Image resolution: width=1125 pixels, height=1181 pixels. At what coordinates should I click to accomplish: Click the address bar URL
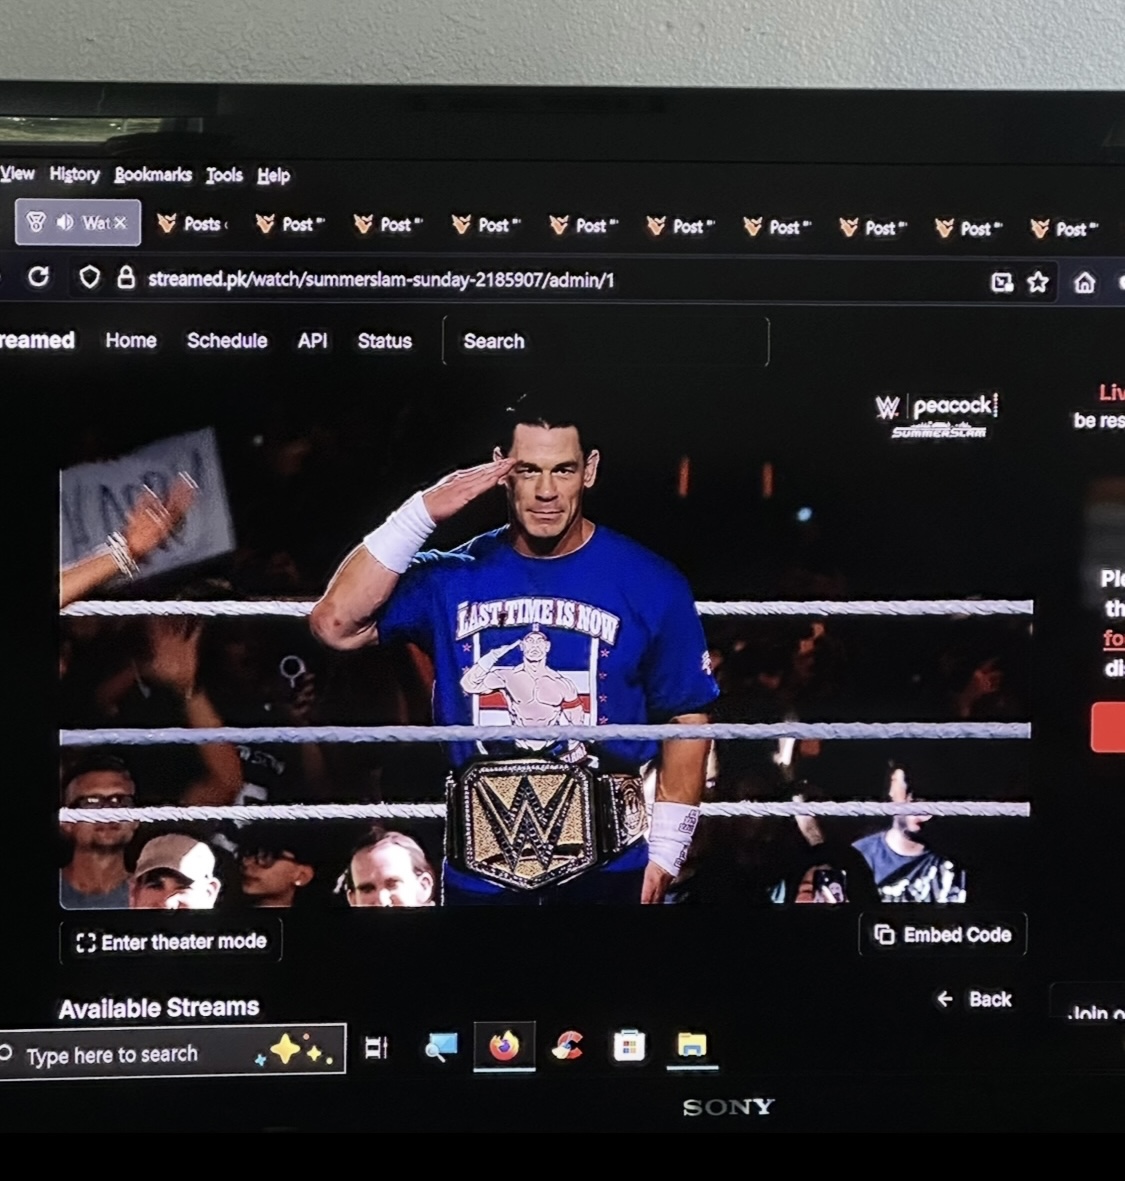coord(381,280)
